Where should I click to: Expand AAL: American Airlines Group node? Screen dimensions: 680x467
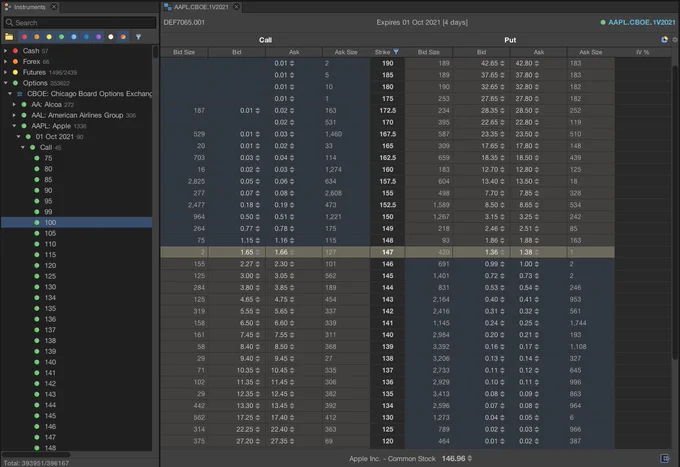[14, 115]
